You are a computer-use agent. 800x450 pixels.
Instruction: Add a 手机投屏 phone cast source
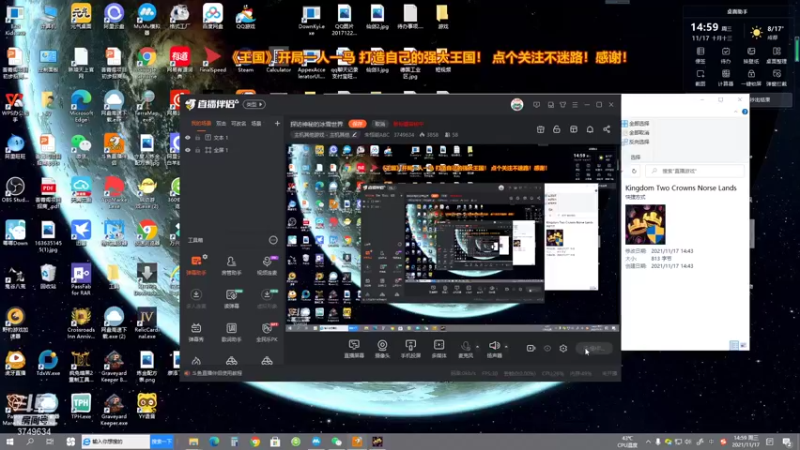tap(410, 349)
